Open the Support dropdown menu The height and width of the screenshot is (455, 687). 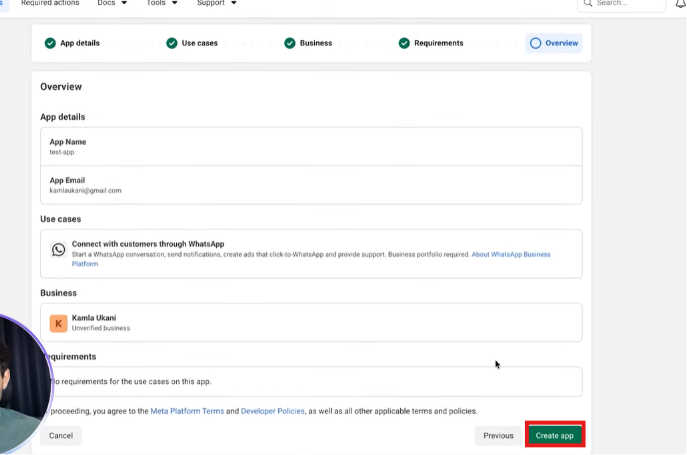(x=217, y=3)
